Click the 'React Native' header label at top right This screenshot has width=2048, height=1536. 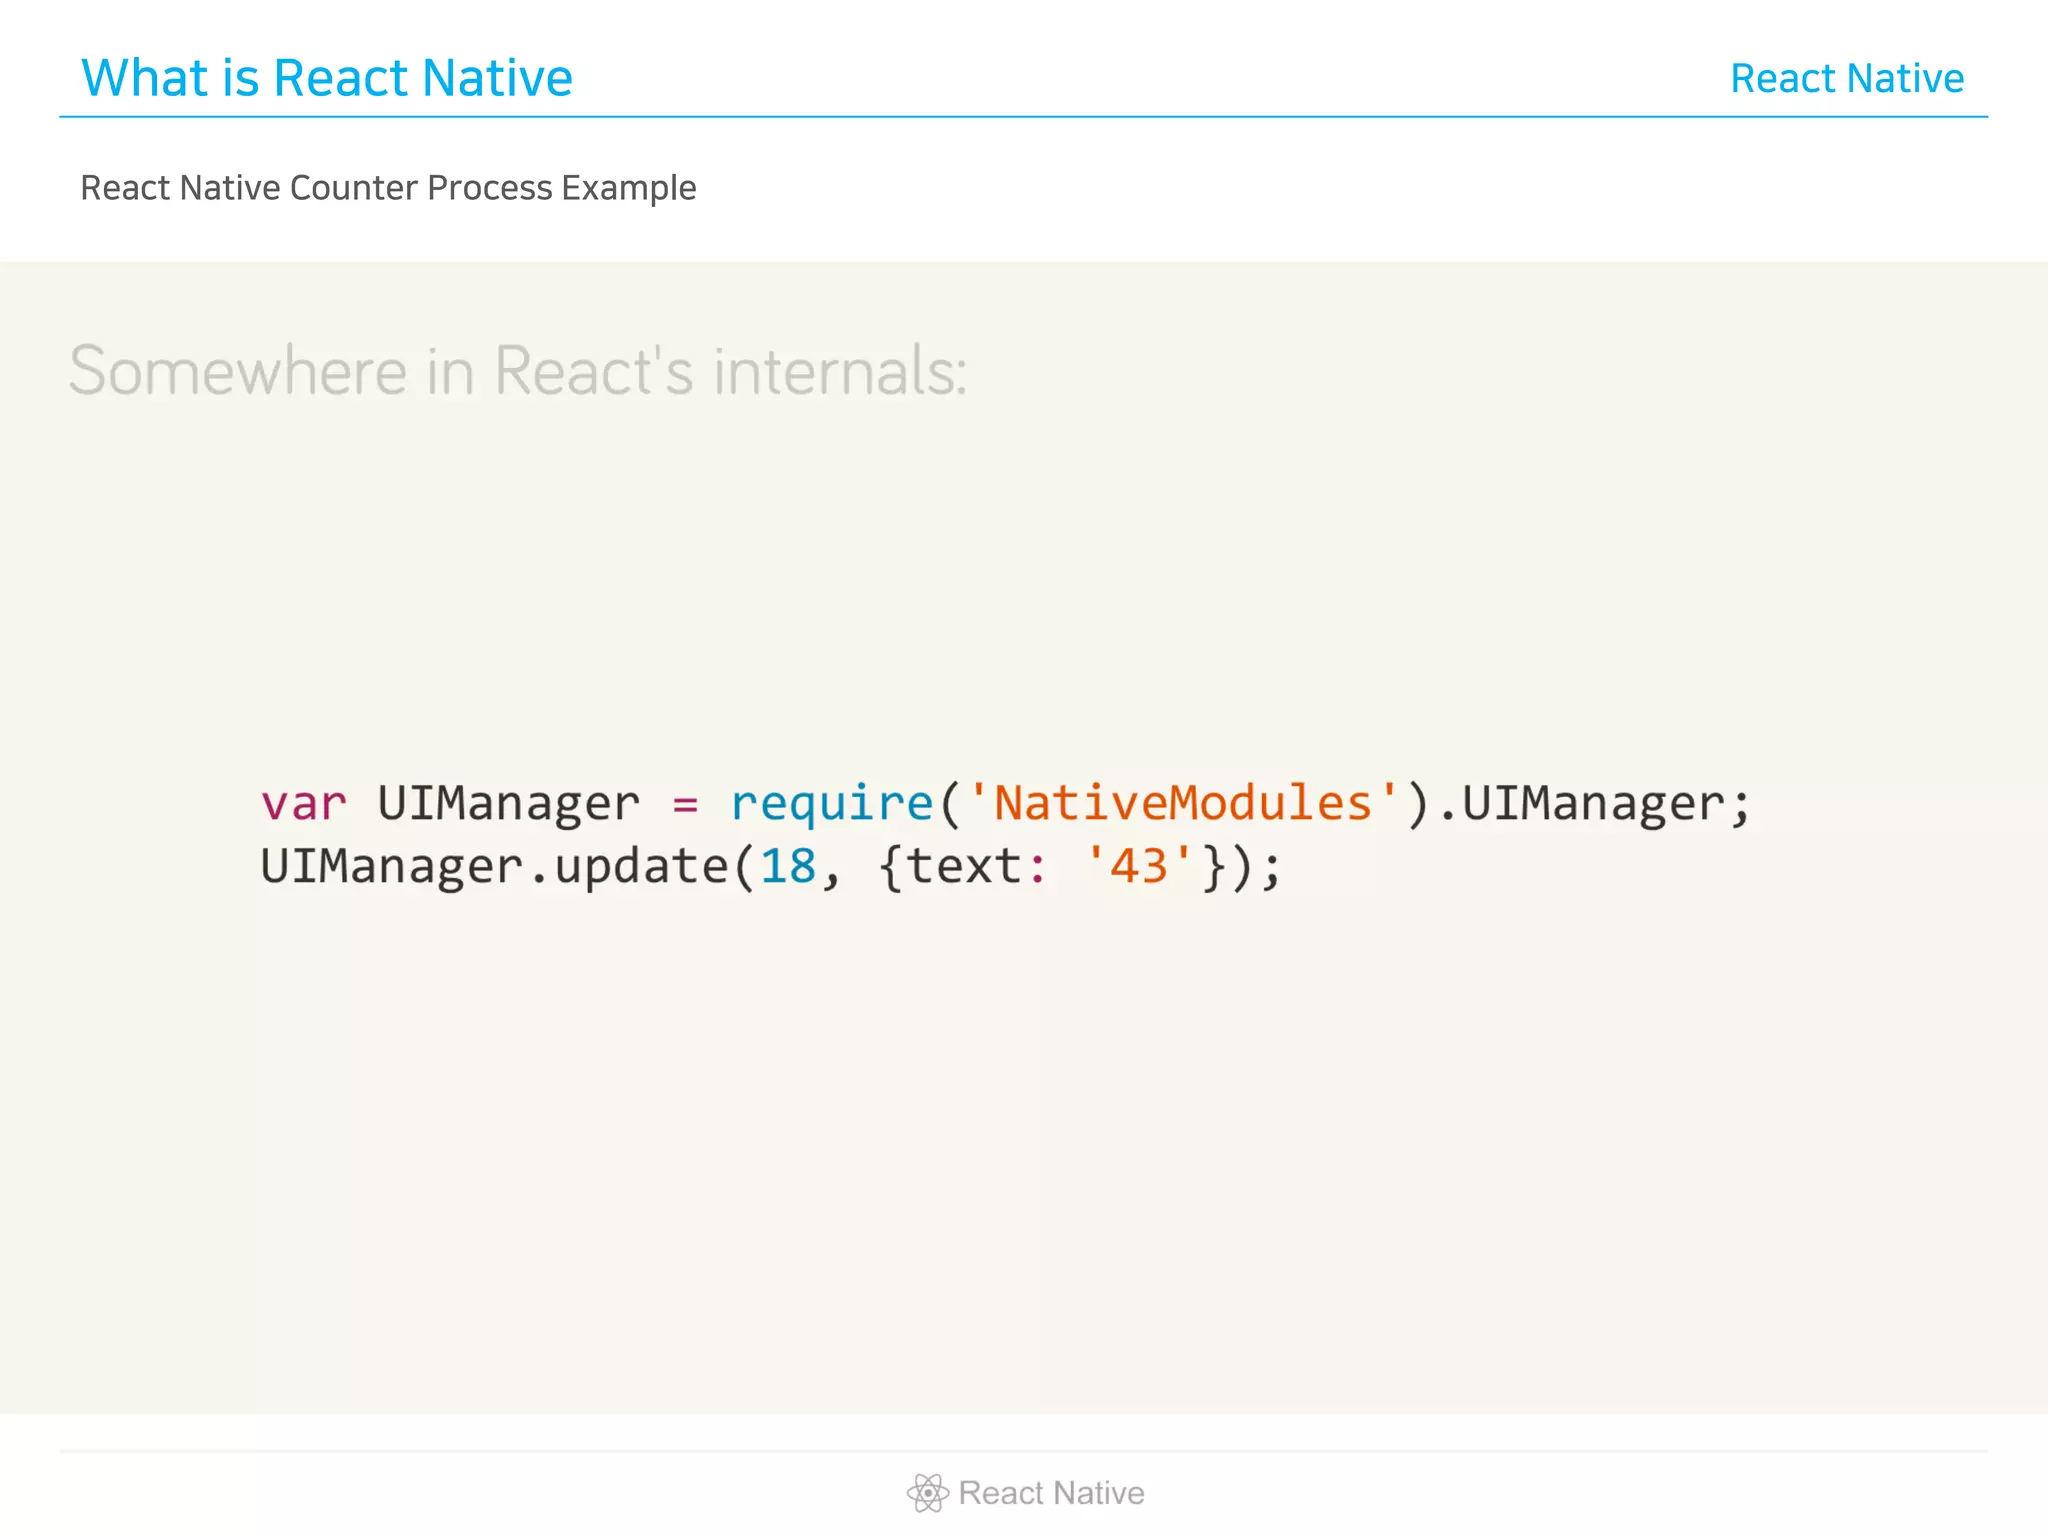1847,78
